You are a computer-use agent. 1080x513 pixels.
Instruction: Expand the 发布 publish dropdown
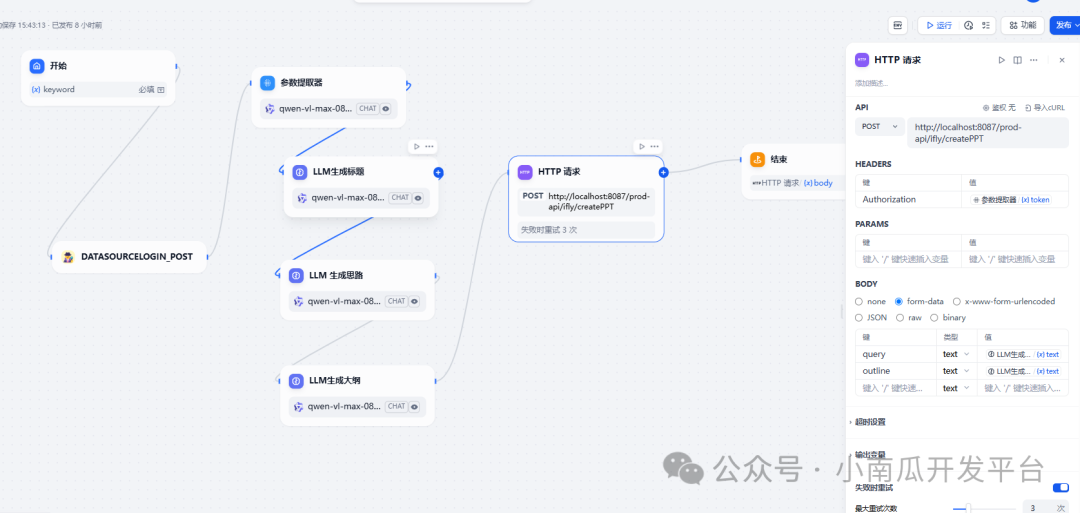click(x=1065, y=25)
